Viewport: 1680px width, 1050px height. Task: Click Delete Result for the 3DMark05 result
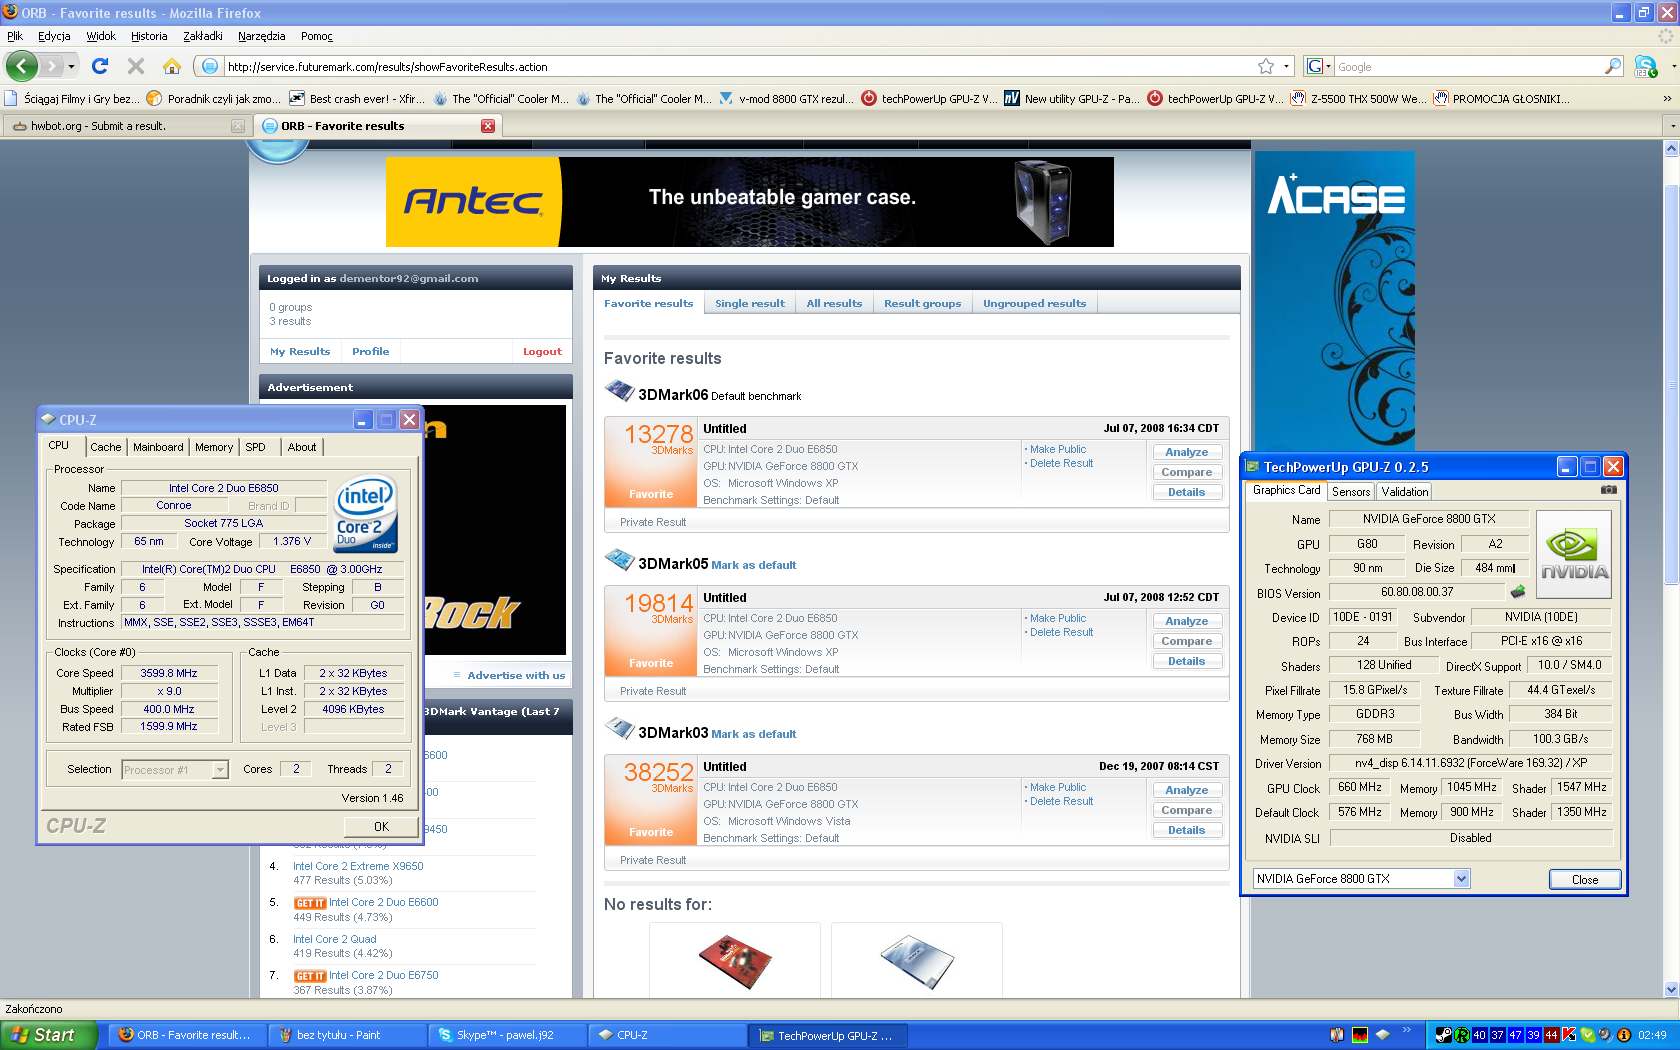point(1061,632)
